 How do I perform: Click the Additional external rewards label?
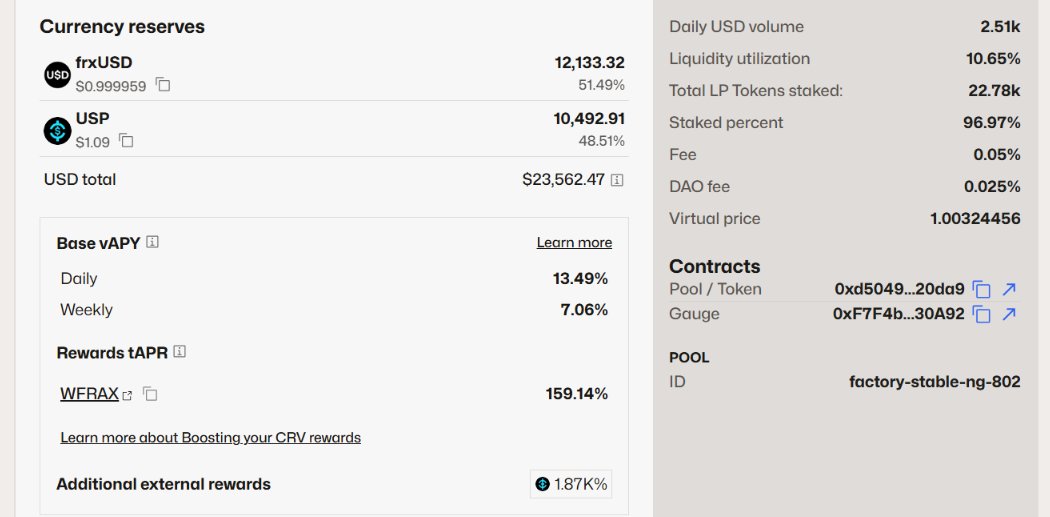[x=163, y=484]
